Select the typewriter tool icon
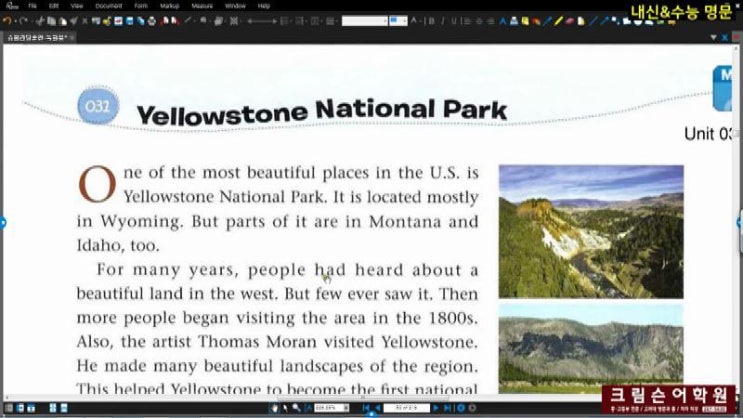This screenshot has height=418, width=743. [514, 21]
